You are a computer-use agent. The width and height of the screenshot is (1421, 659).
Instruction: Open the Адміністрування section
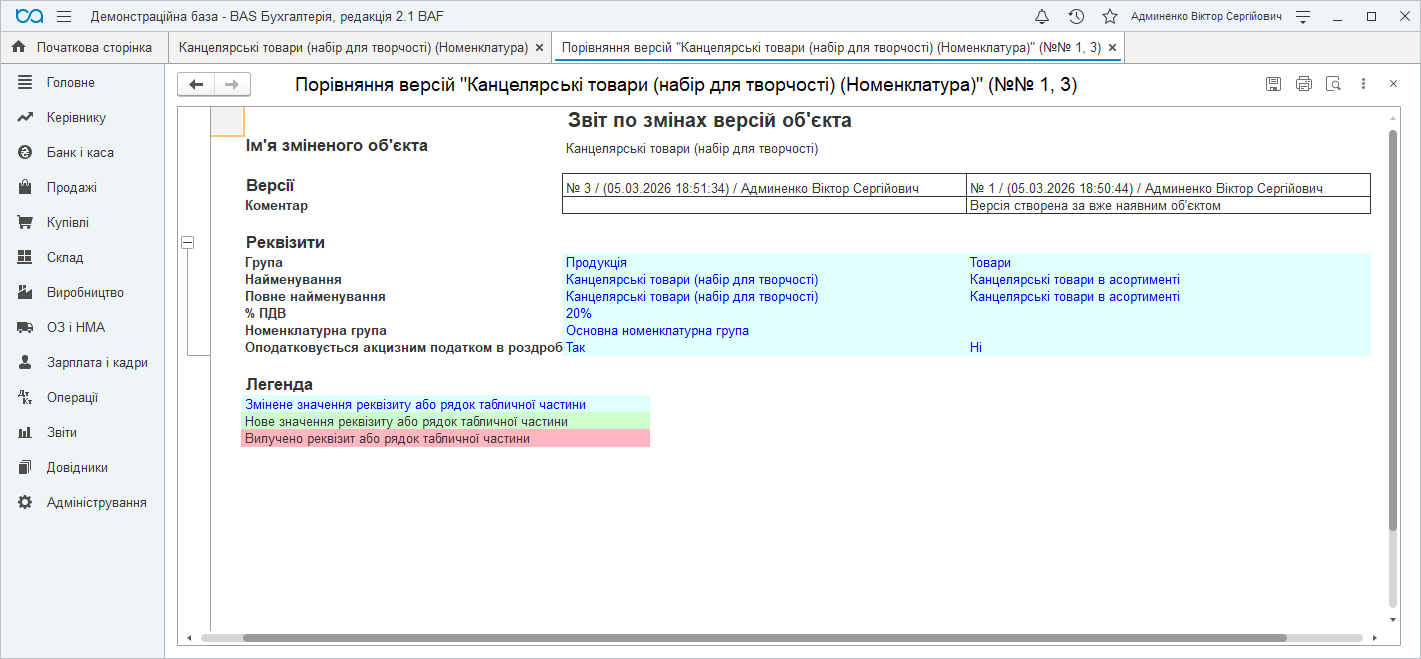[x=96, y=503]
